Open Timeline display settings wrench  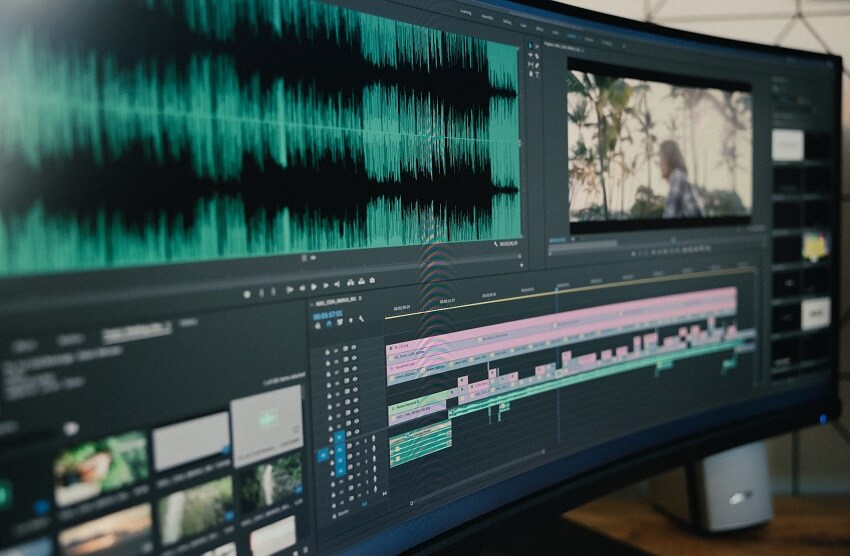click(361, 319)
